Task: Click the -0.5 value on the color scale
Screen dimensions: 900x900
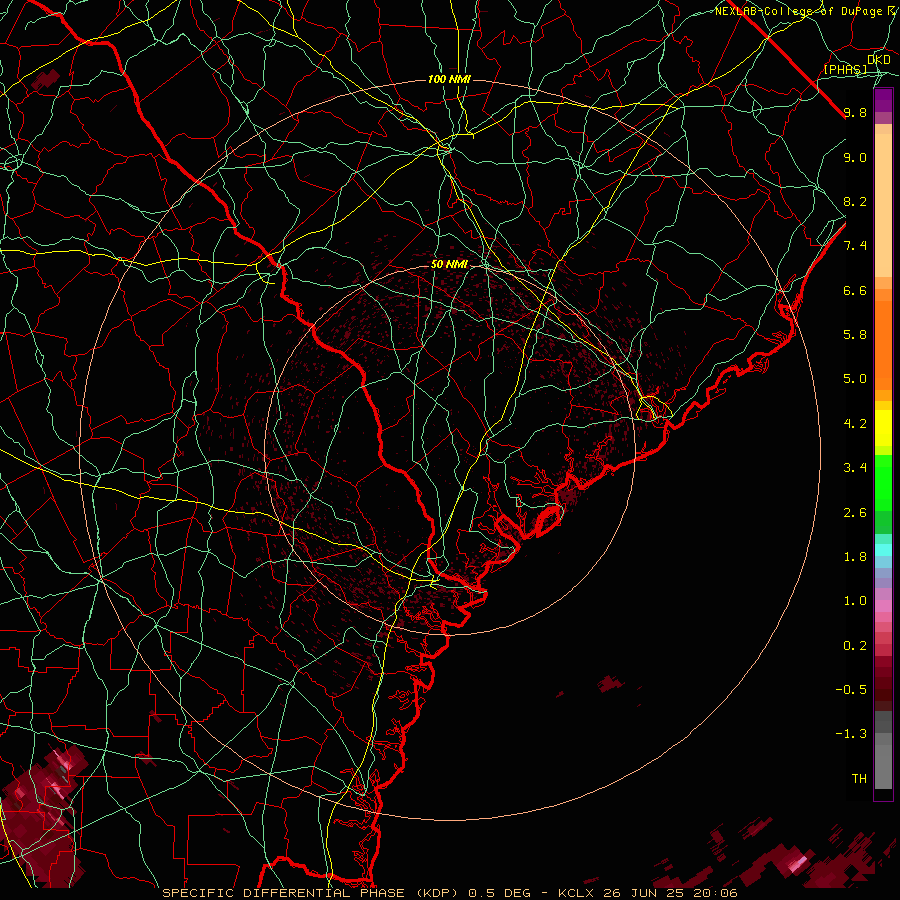Action: click(x=851, y=689)
